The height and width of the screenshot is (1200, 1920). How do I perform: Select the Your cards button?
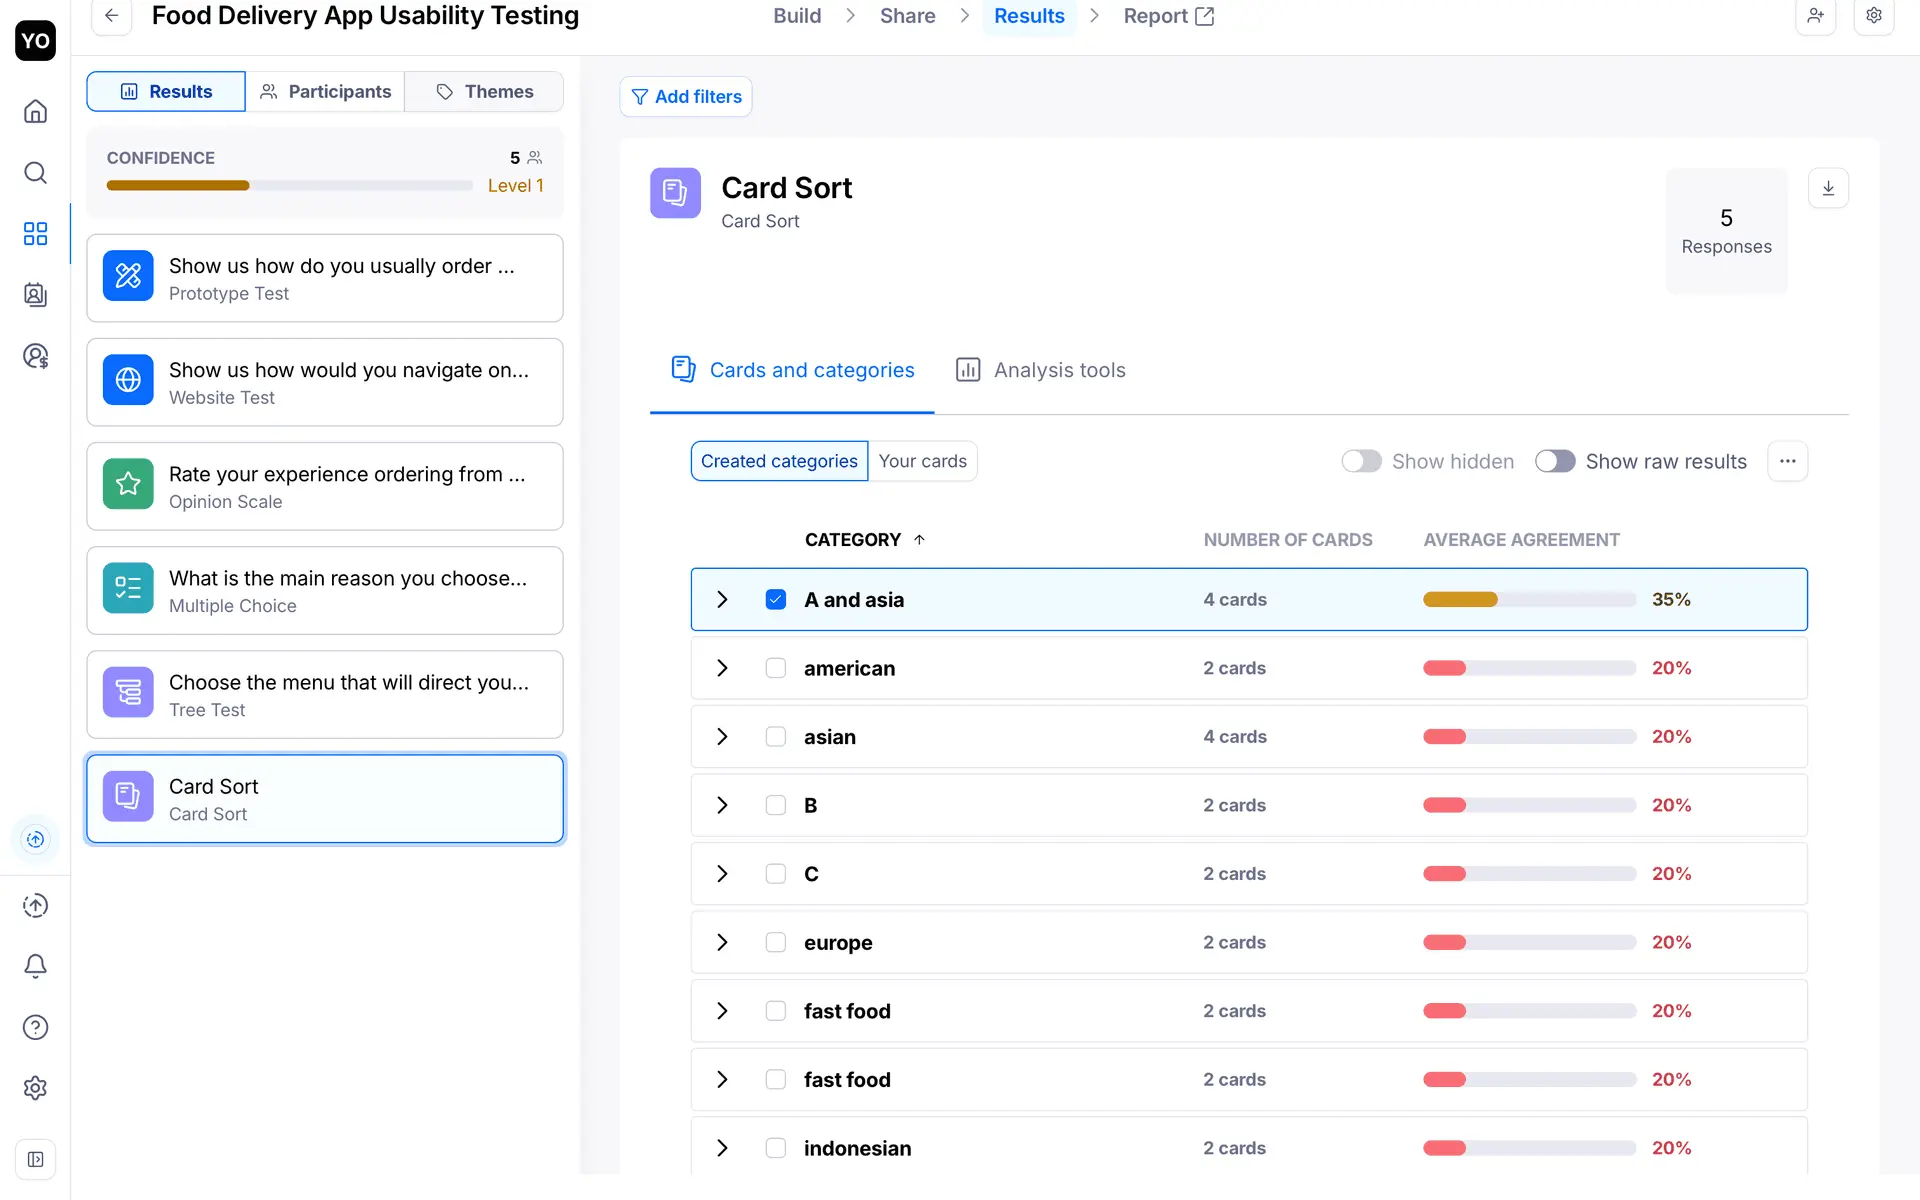pyautogui.click(x=922, y=461)
